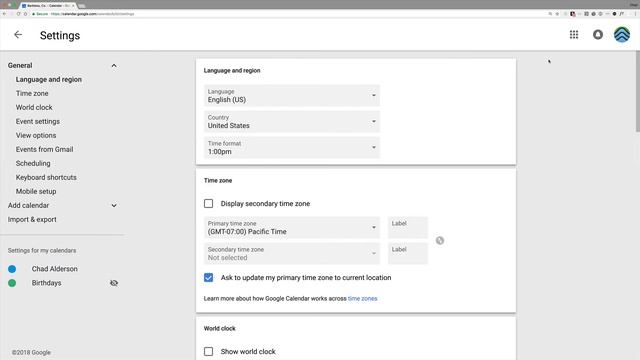Click the browser back arrow

[x=4, y=14]
